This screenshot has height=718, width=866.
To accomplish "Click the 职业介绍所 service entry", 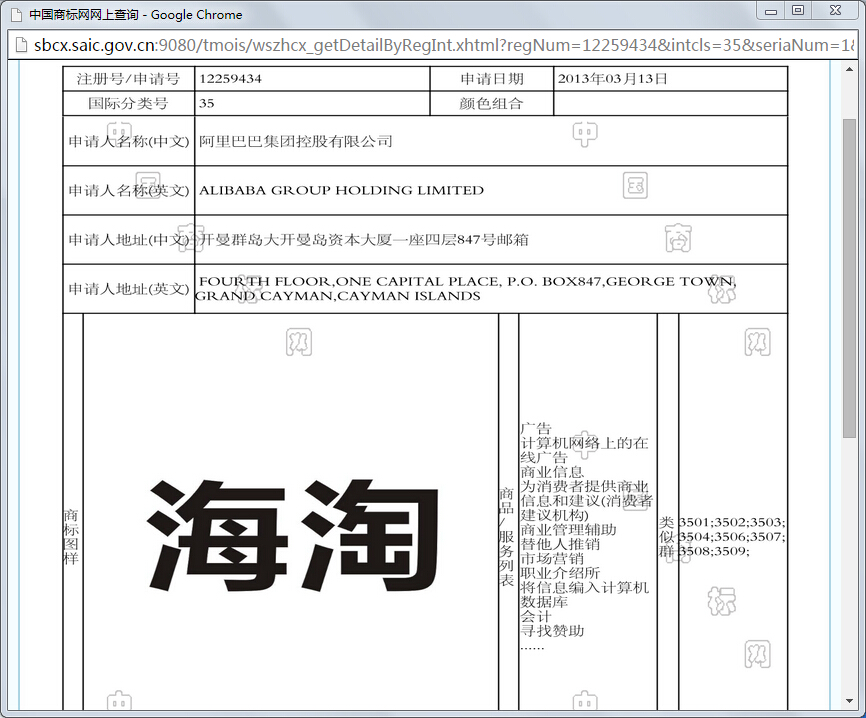I will pos(560,573).
